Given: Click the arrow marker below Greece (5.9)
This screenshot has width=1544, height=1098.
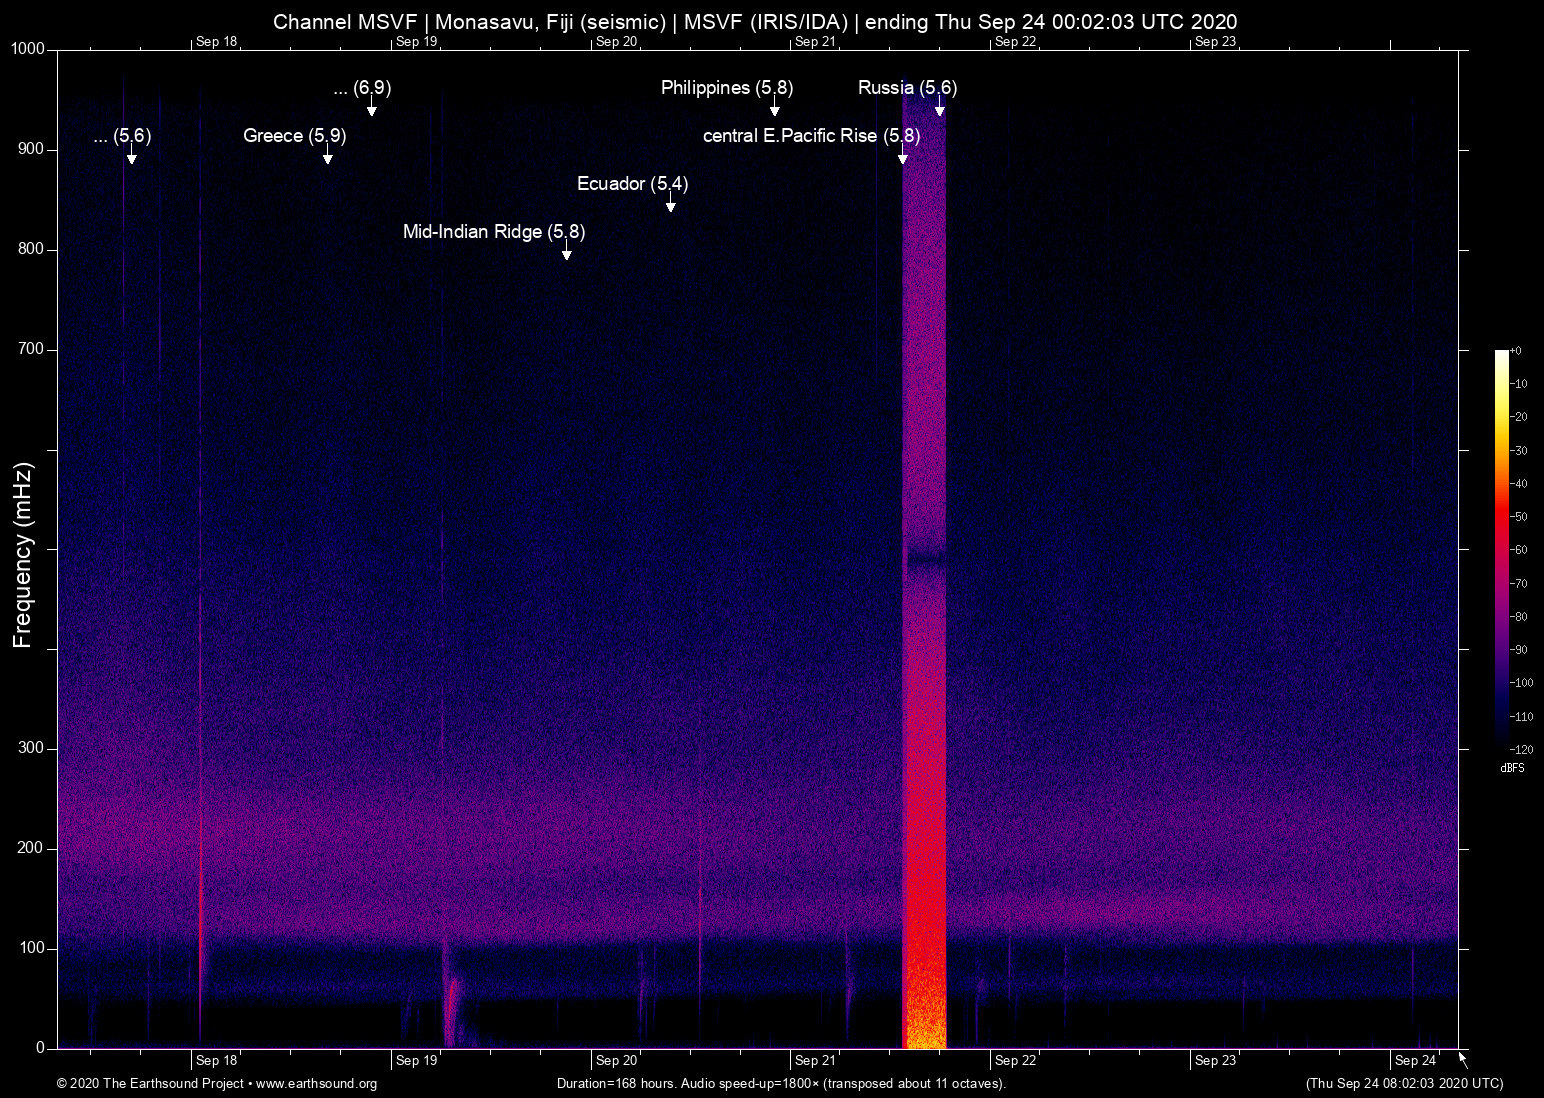Looking at the screenshot, I should (327, 156).
